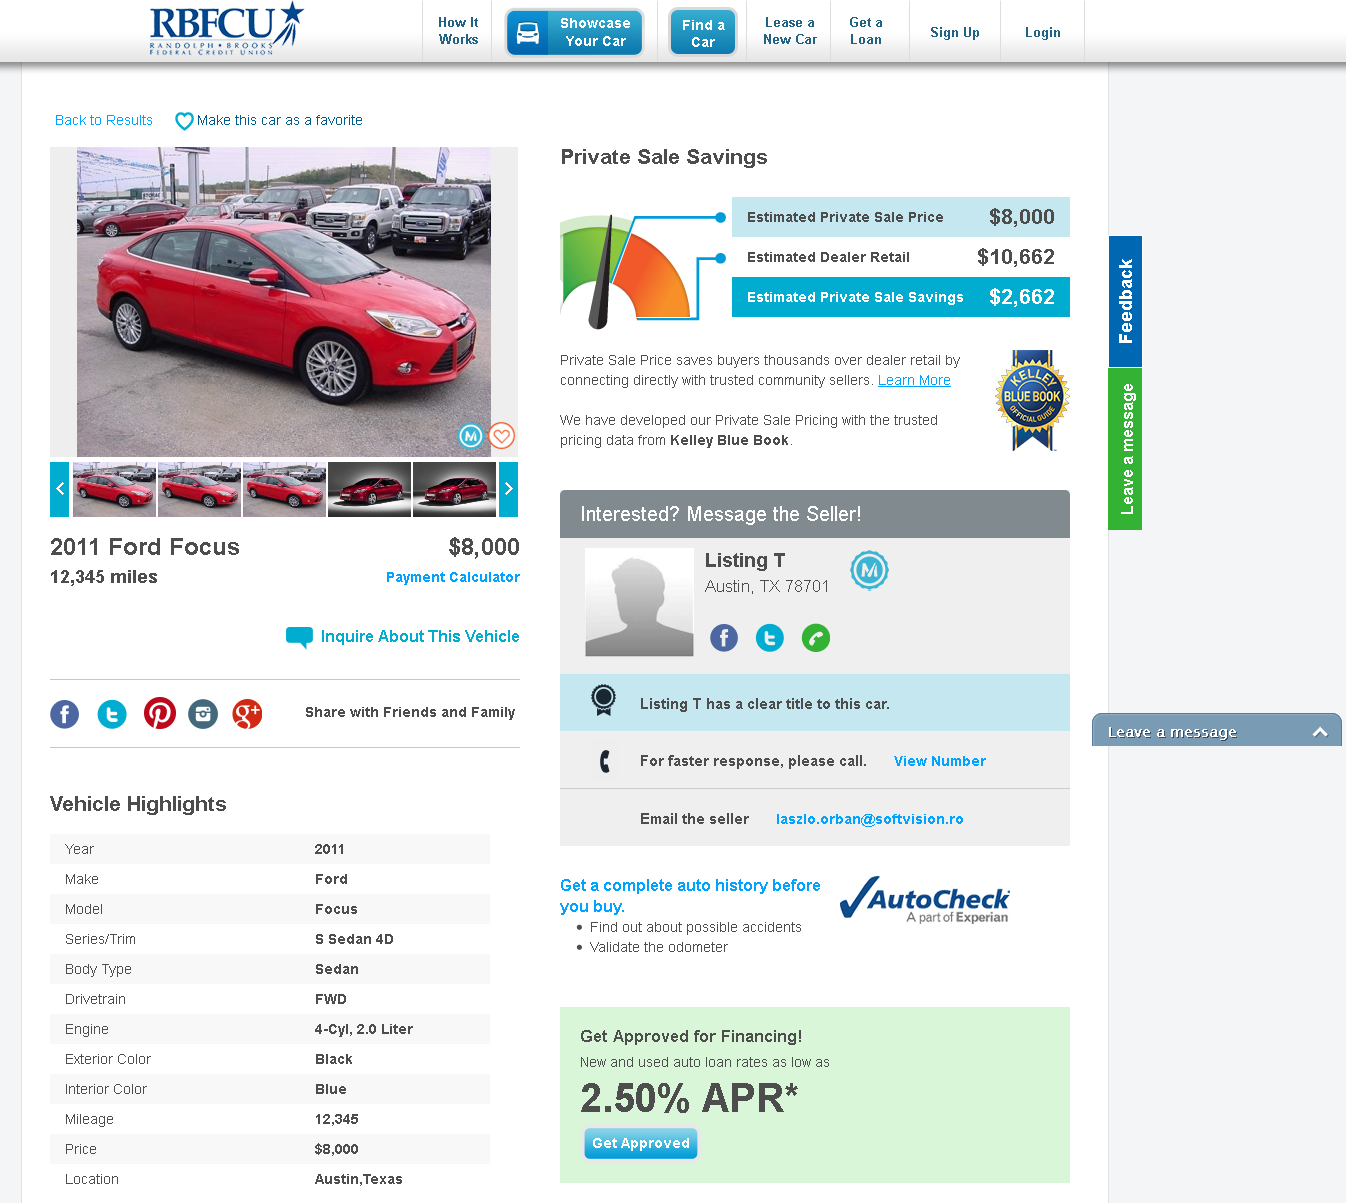
Task: Click the FWD drivetrain value
Action: coord(331,999)
